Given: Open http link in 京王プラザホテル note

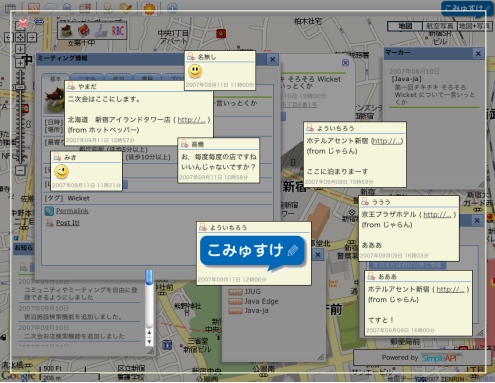Looking at the screenshot, I should pos(437,215).
